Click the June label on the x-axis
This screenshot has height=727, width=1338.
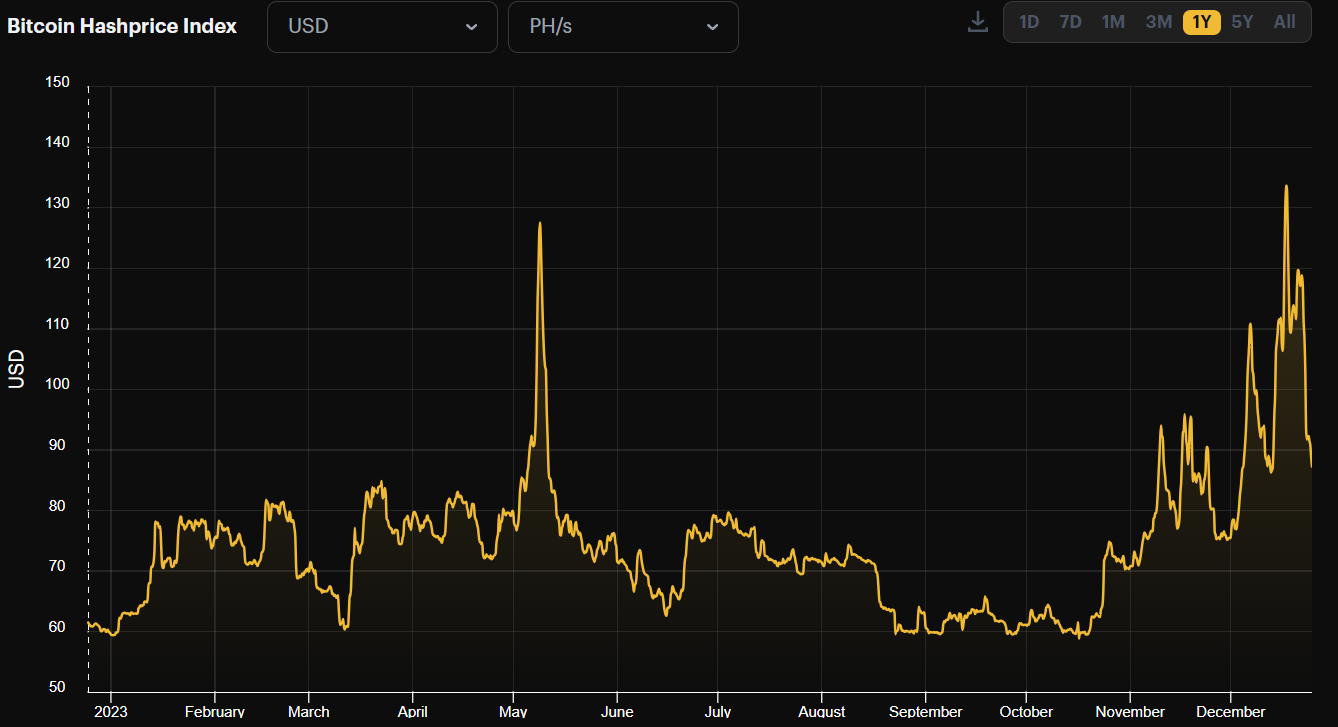click(x=617, y=712)
